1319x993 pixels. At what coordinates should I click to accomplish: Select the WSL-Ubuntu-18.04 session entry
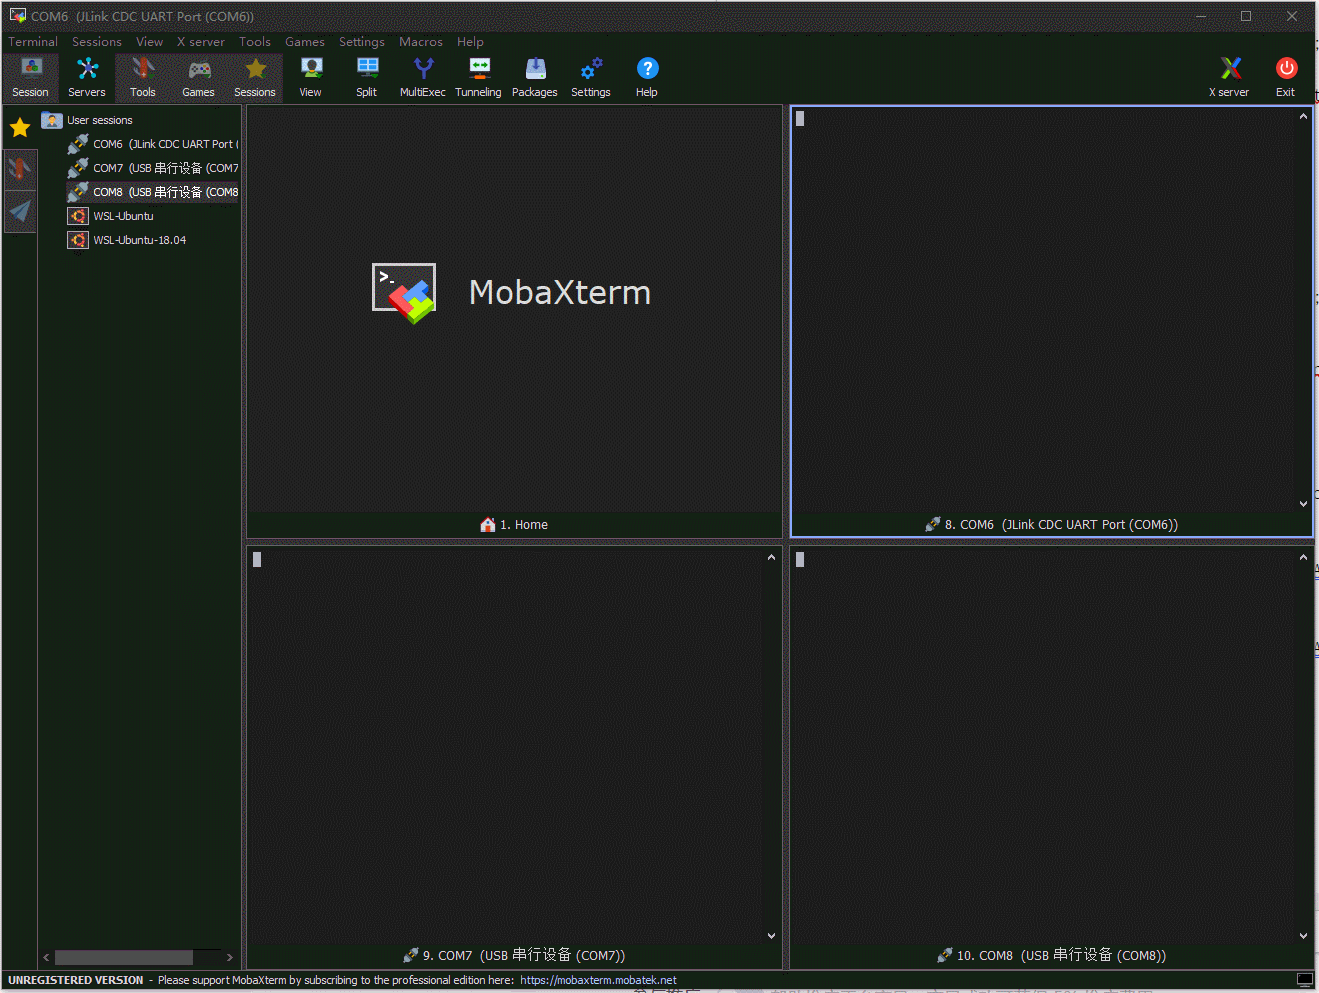[x=127, y=240]
